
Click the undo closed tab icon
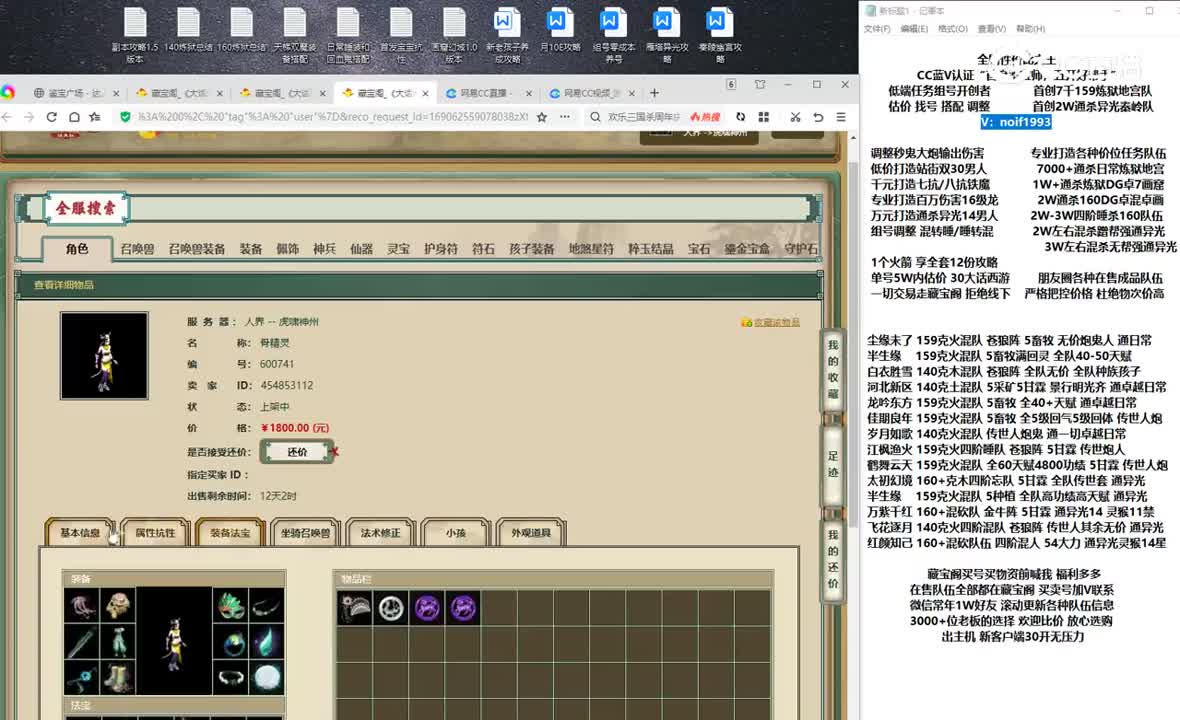click(x=818, y=117)
